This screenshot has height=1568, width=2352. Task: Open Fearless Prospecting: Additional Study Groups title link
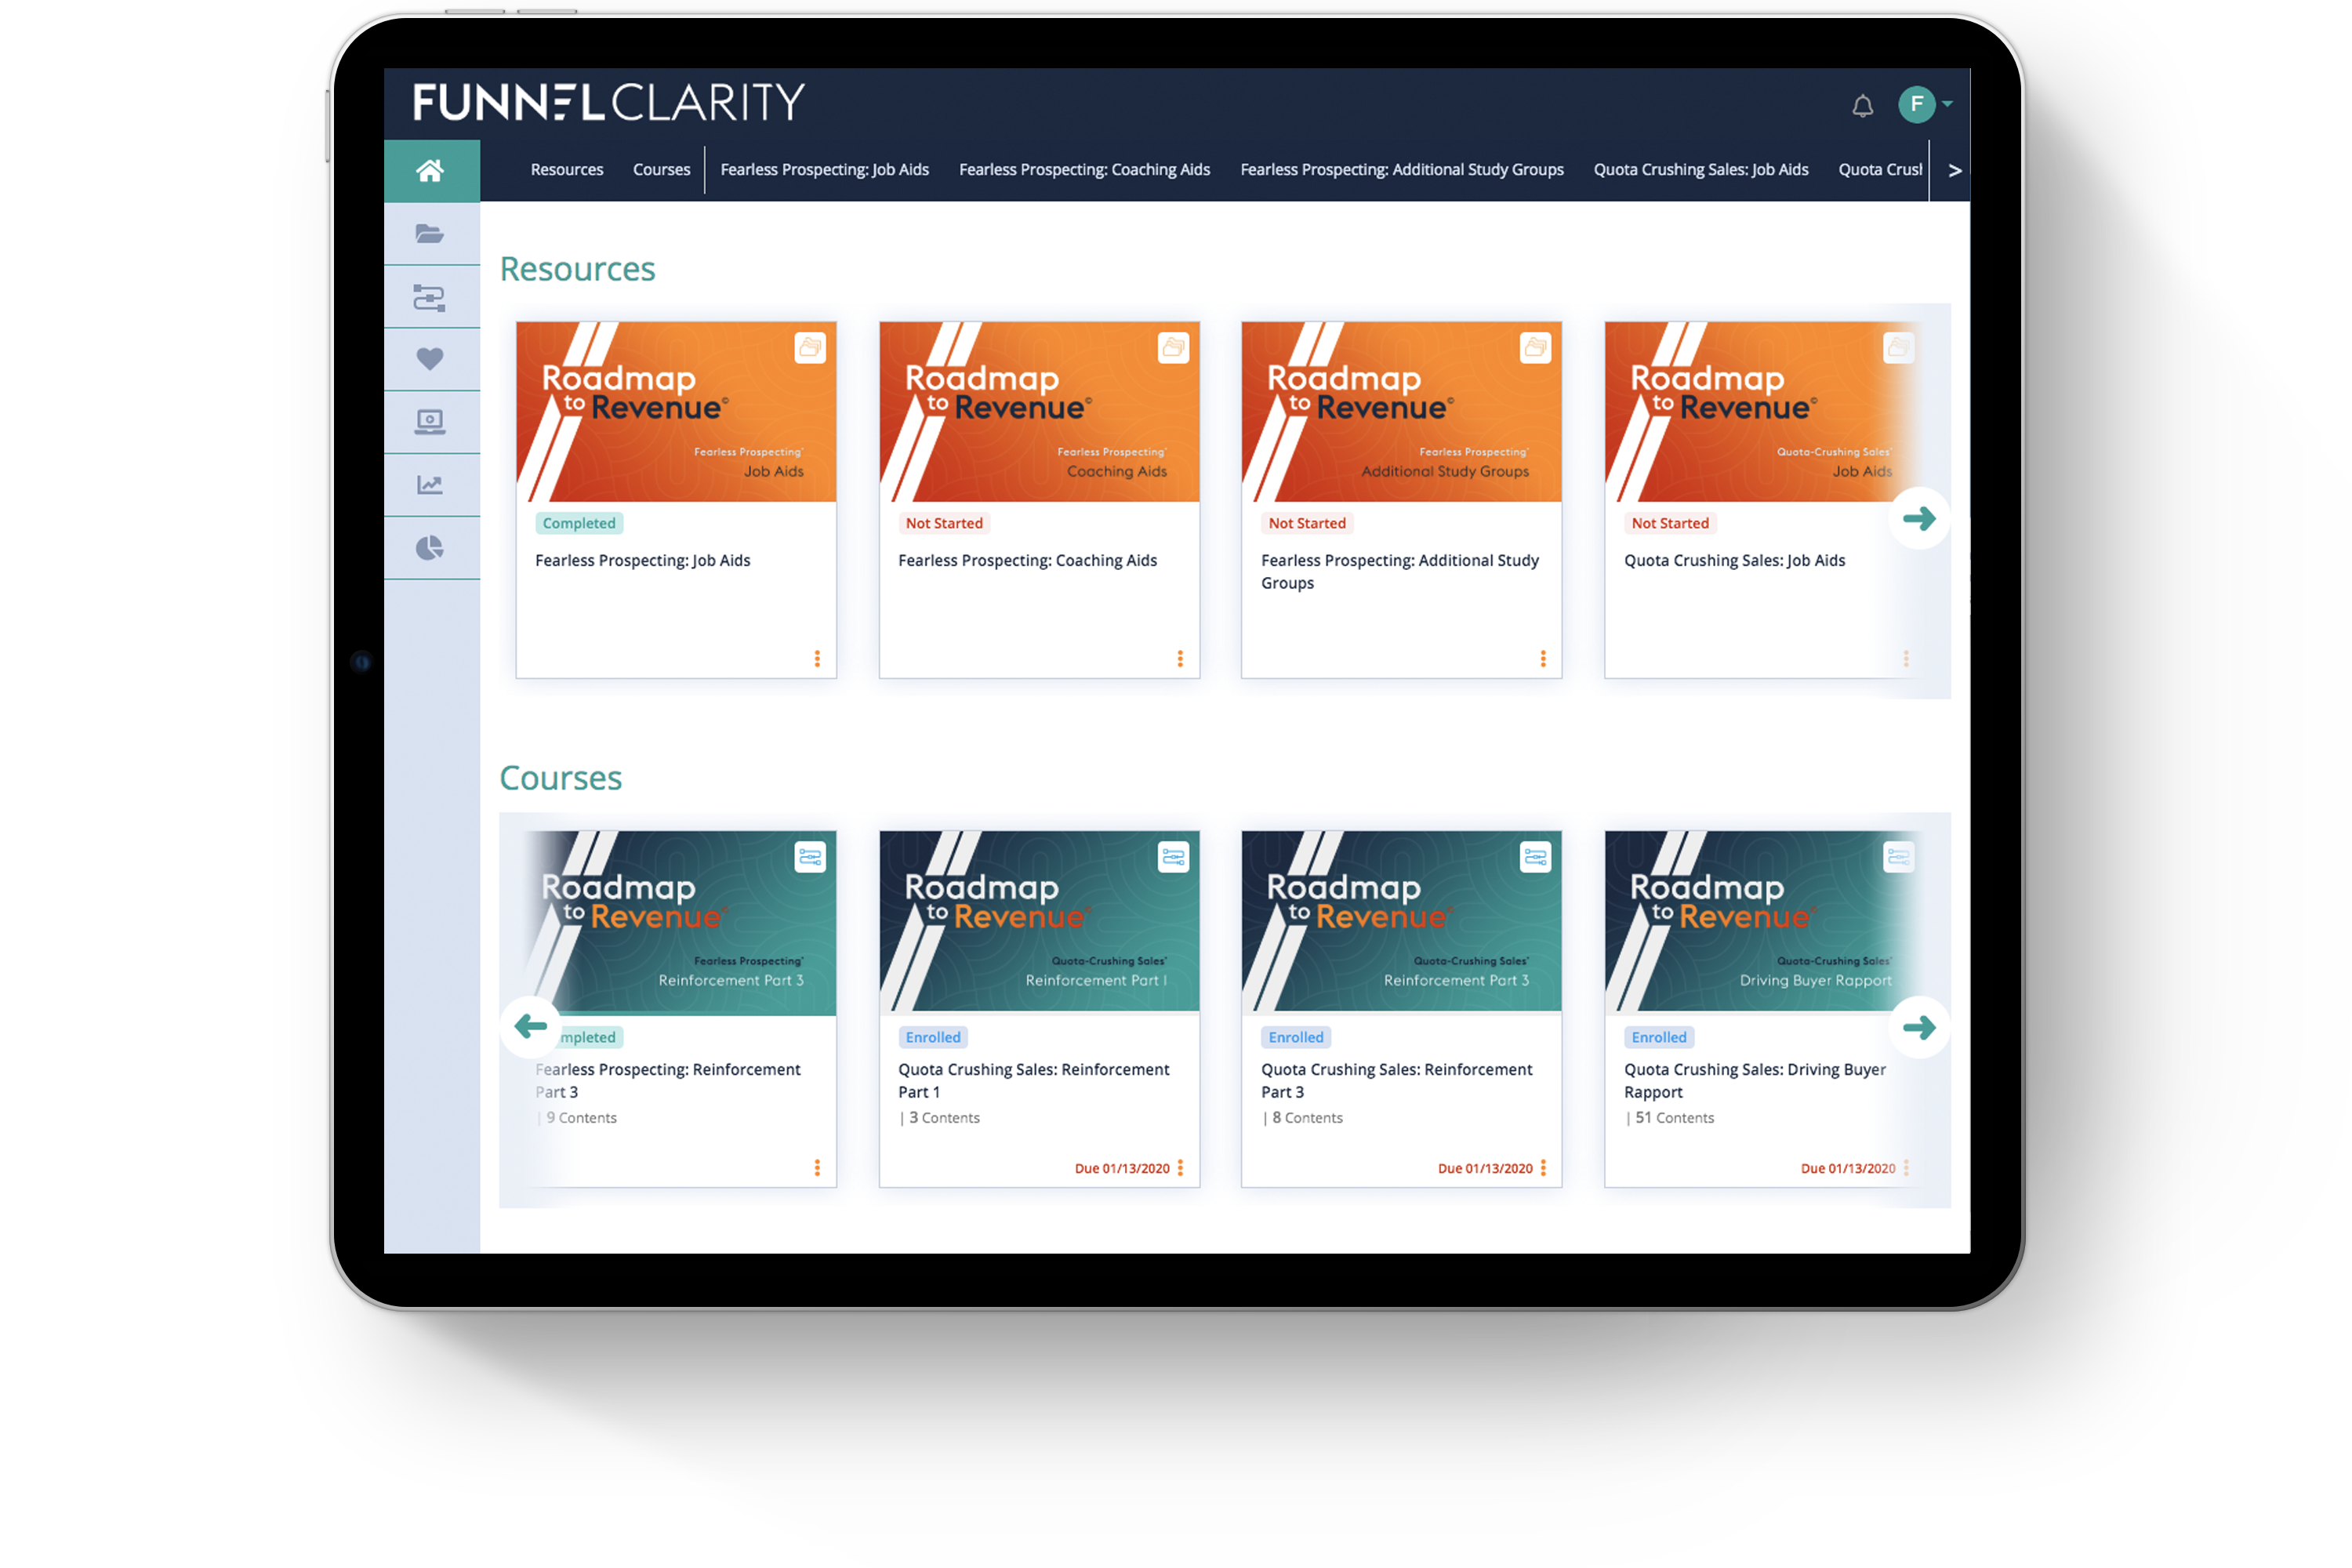tap(1400, 572)
